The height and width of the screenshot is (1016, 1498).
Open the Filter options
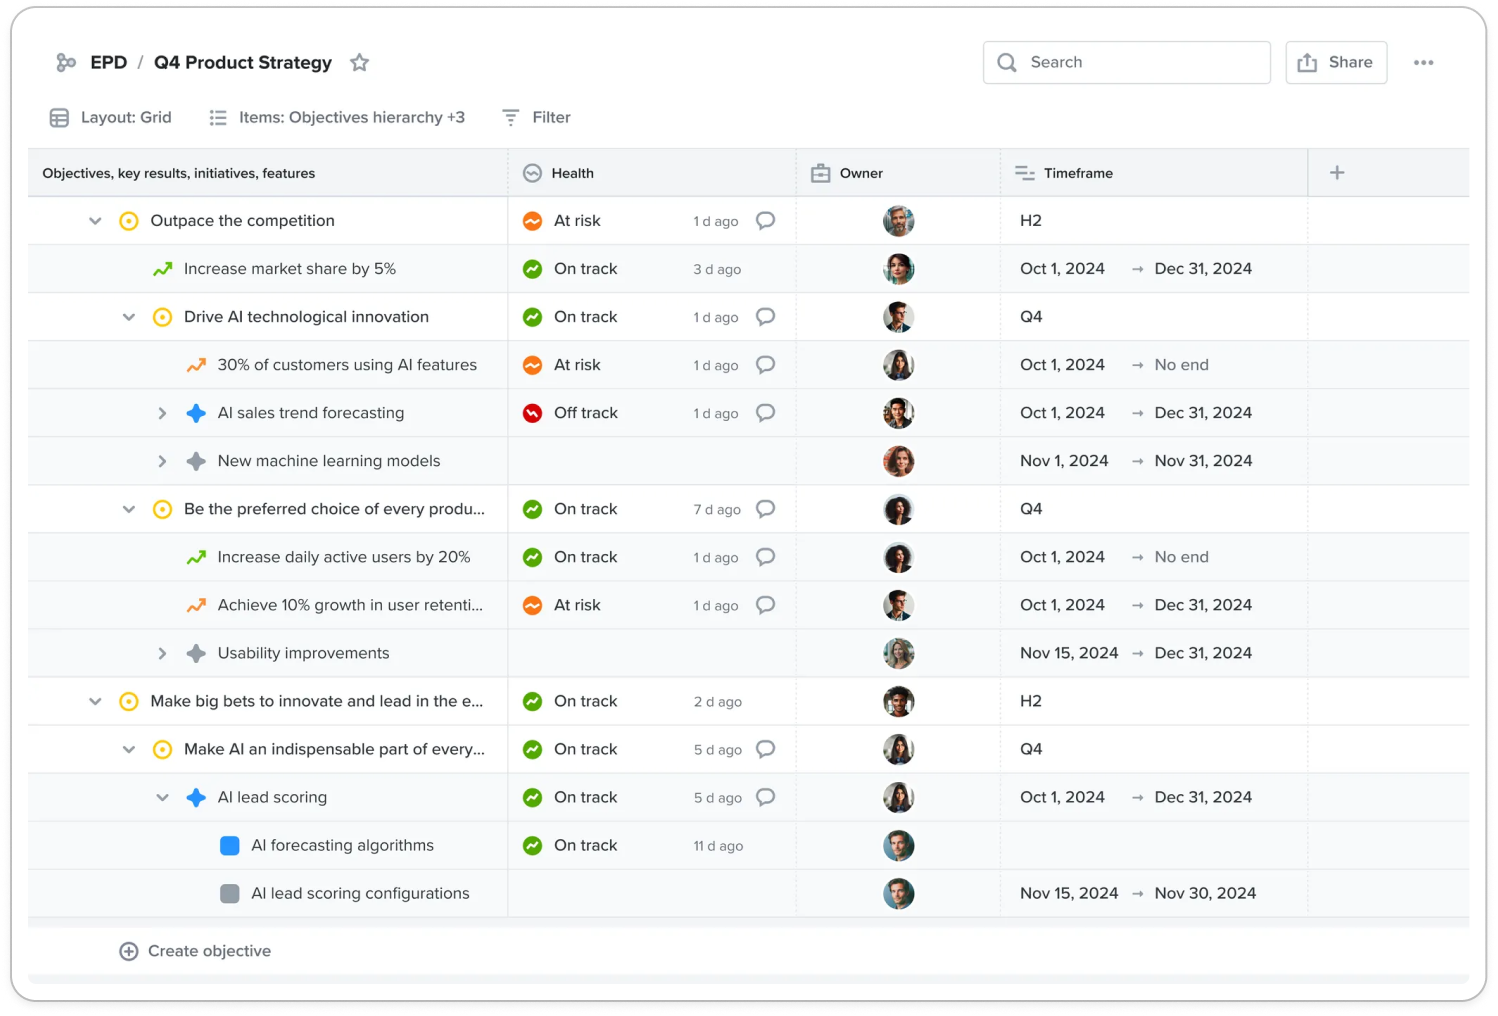click(536, 118)
